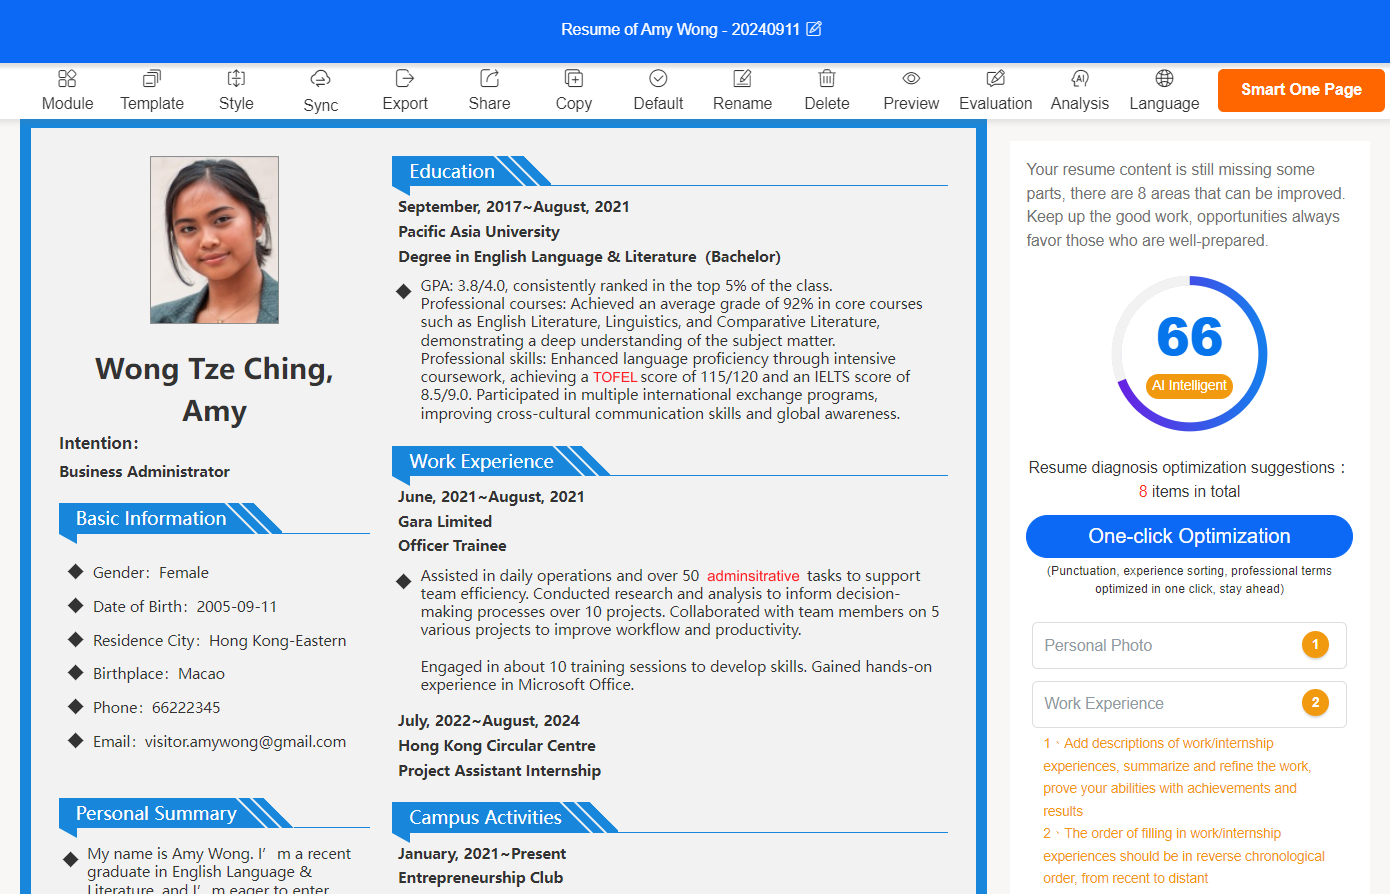Click the Smart One Page button
Screen dimensions: 1390x894
pyautogui.click(x=1301, y=90)
